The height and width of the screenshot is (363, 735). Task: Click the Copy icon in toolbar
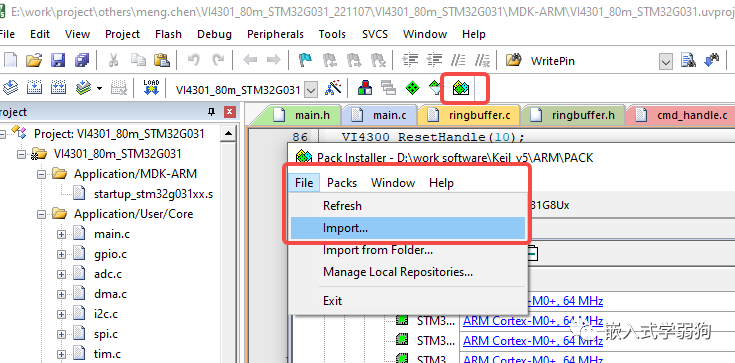coord(138,60)
